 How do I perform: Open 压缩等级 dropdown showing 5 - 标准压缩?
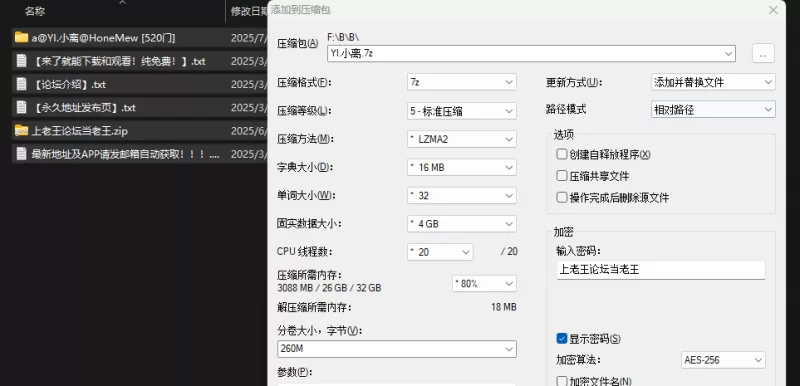(x=461, y=111)
